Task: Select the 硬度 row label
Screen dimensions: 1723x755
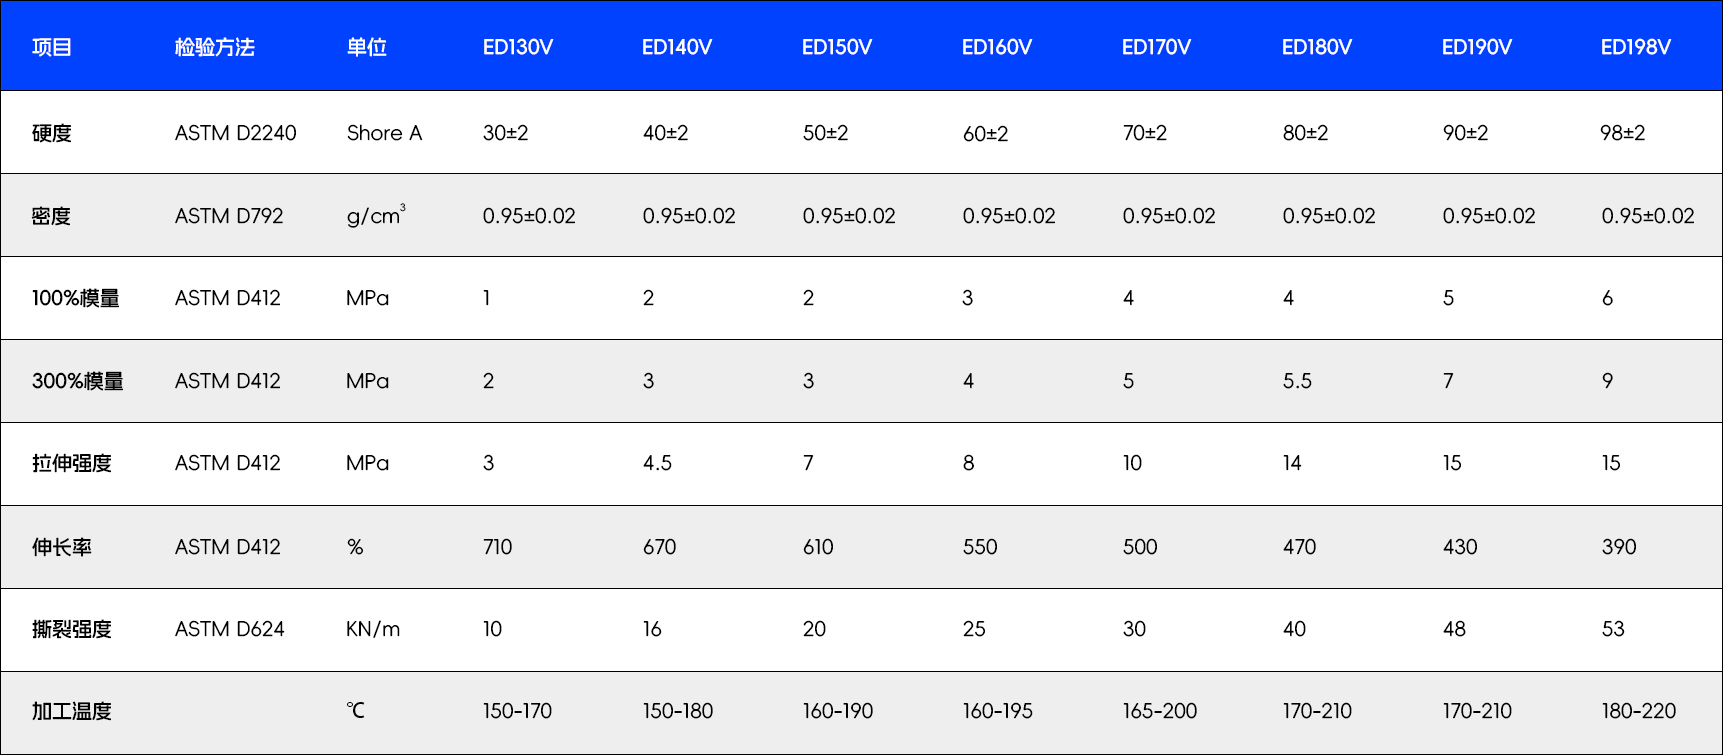Action: (51, 133)
